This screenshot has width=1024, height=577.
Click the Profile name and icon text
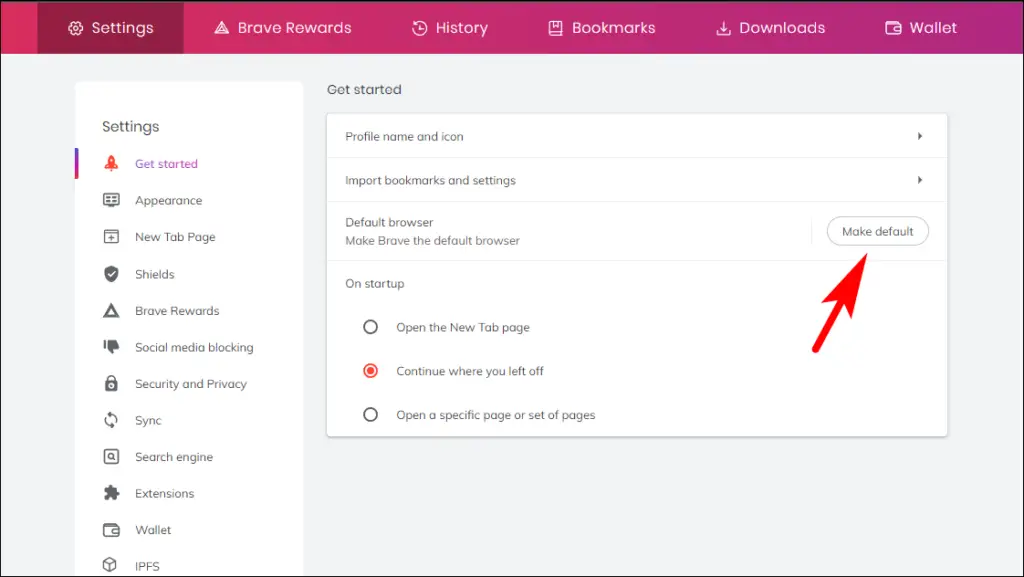pos(404,136)
